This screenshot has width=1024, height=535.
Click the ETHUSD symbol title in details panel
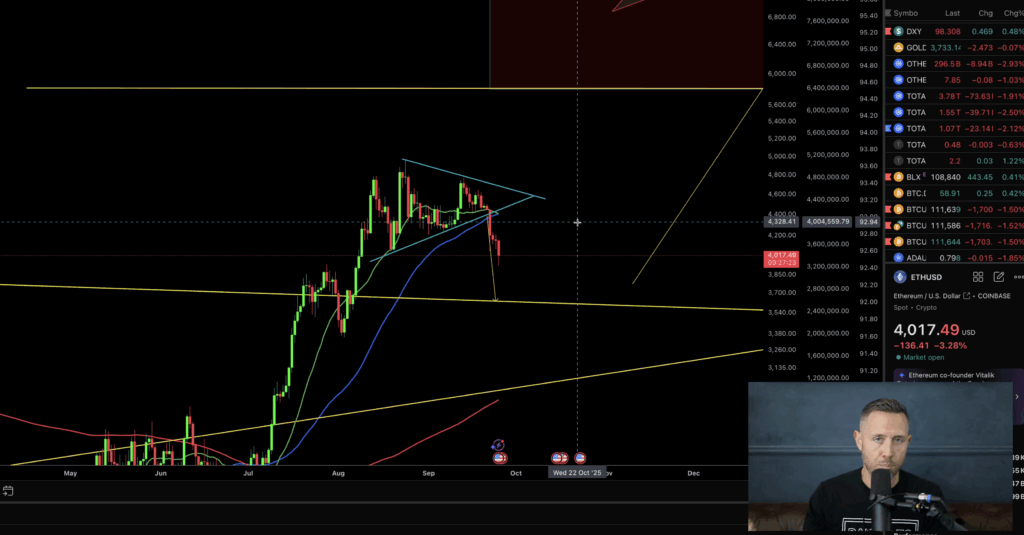click(927, 277)
